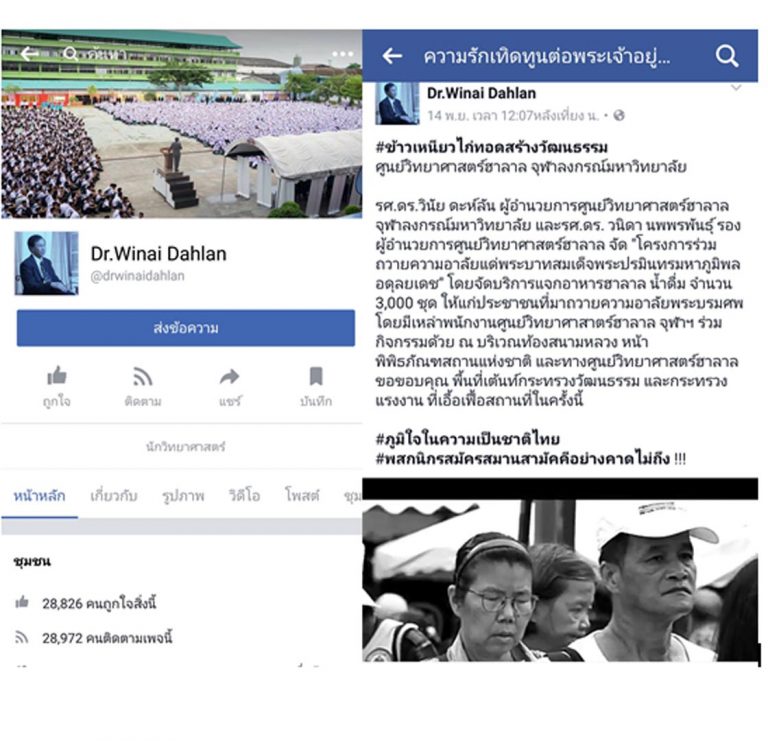Select the หน้าหลัก tab
This screenshot has width=768, height=741.
pos(39,496)
